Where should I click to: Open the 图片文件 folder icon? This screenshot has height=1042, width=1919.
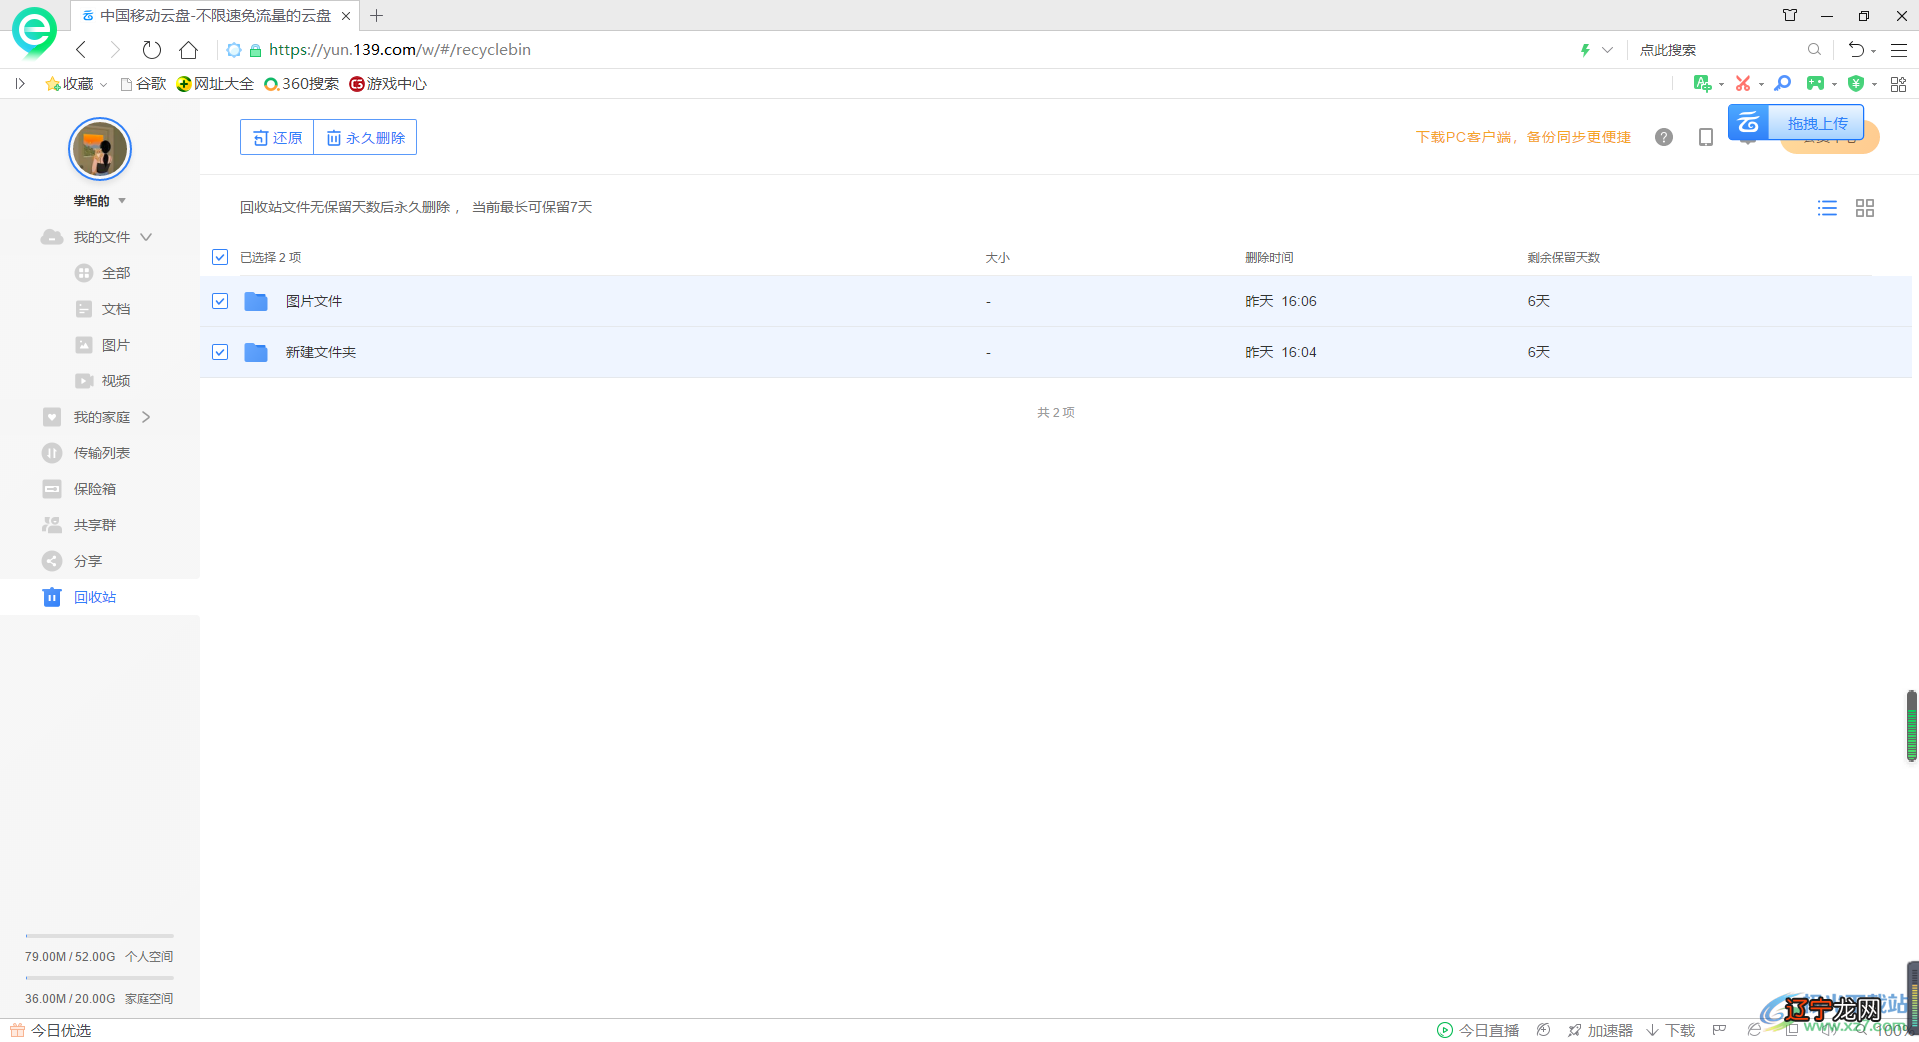(256, 302)
